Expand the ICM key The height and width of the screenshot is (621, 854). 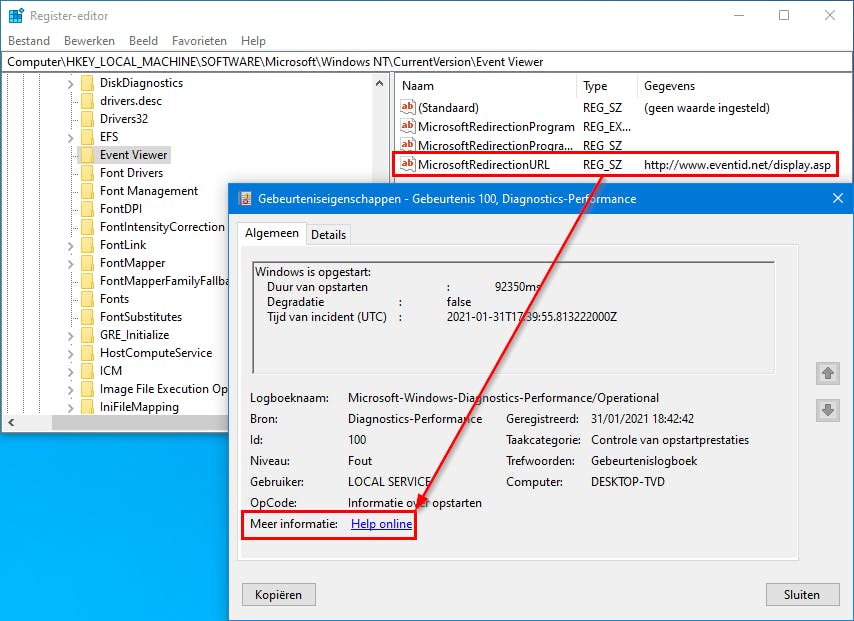coord(70,372)
